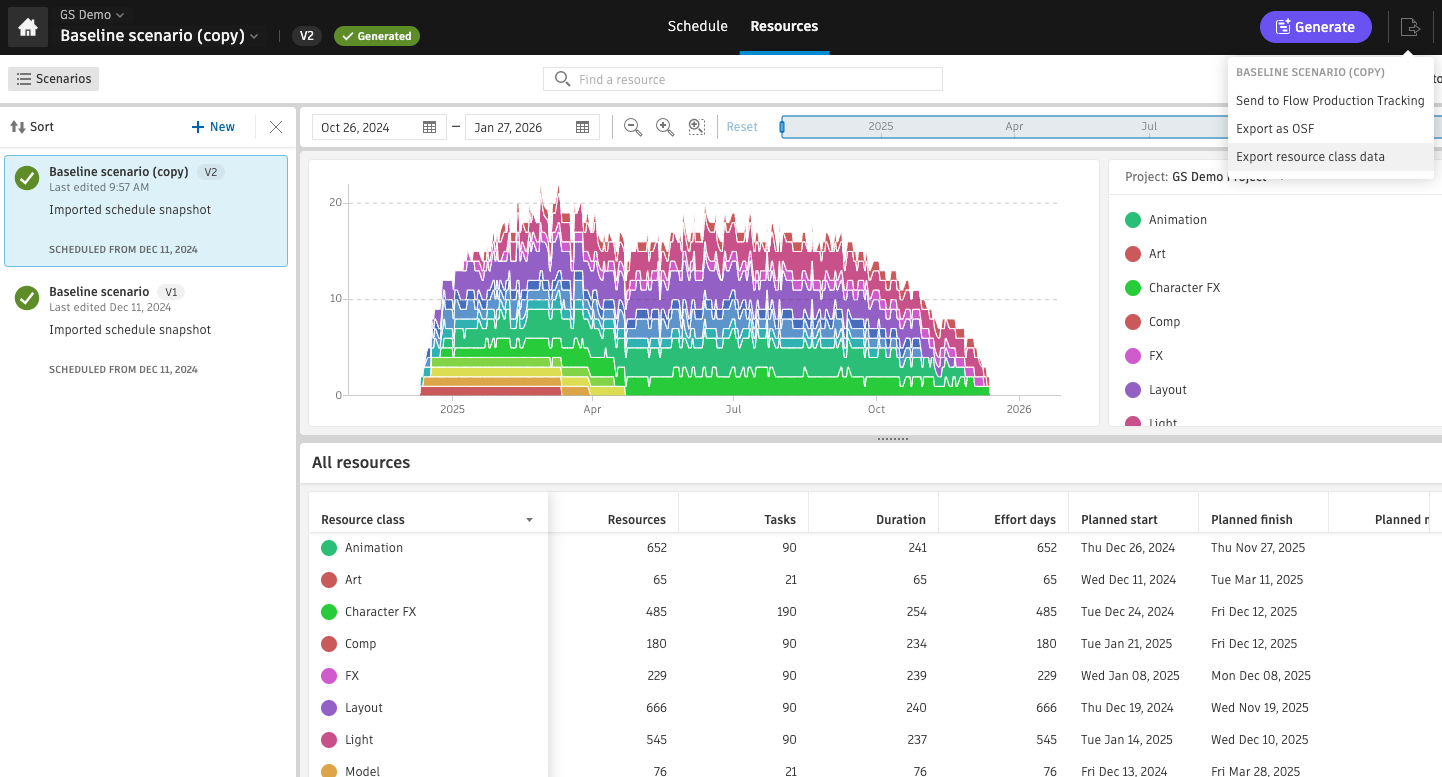Click the Planned finish column header
This screenshot has height=777, width=1442.
tap(1252, 520)
